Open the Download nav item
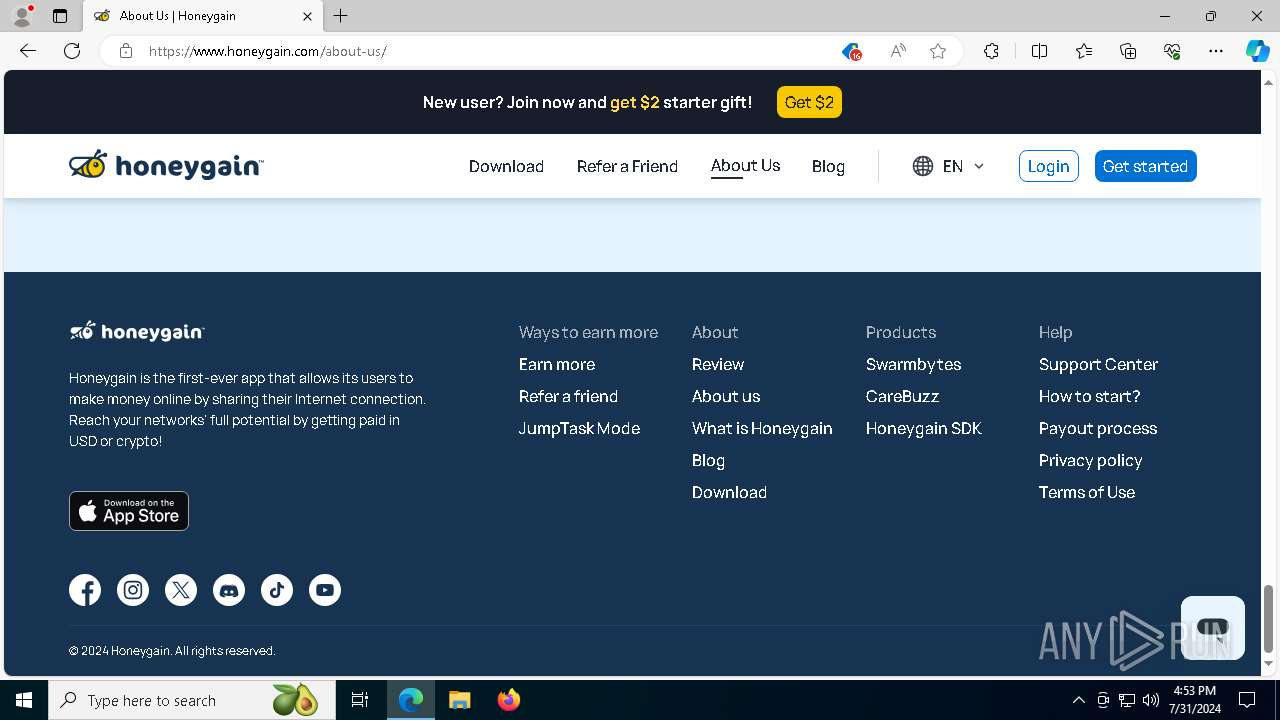 (x=506, y=166)
